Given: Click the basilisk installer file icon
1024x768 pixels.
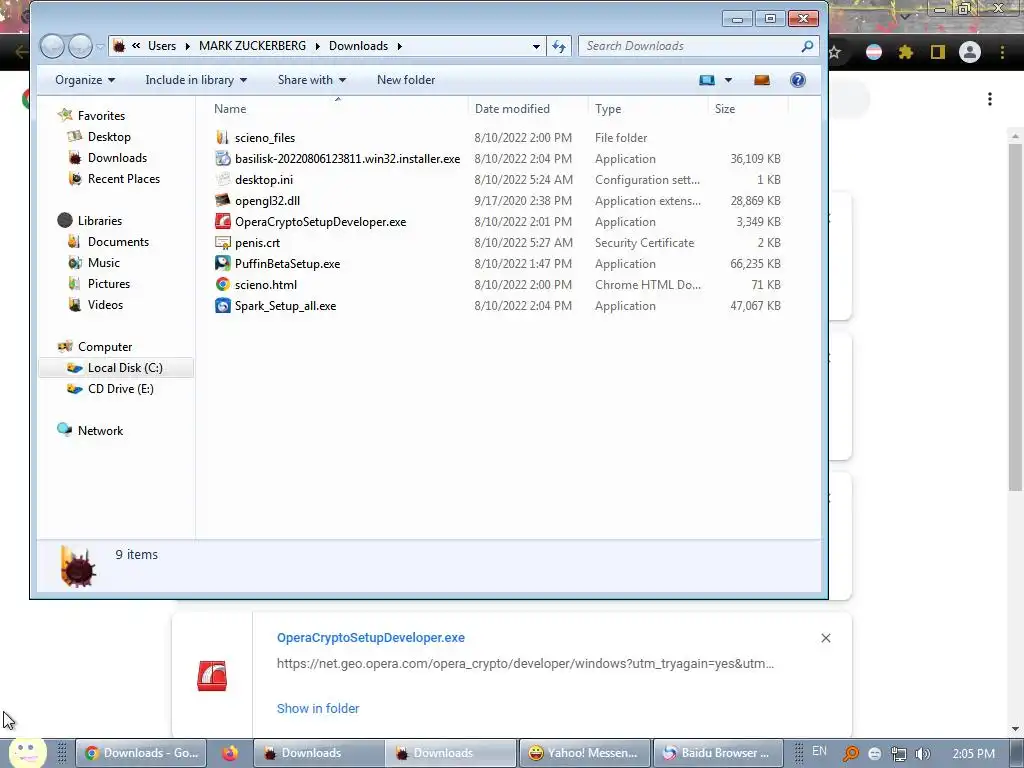Looking at the screenshot, I should pos(223,159).
